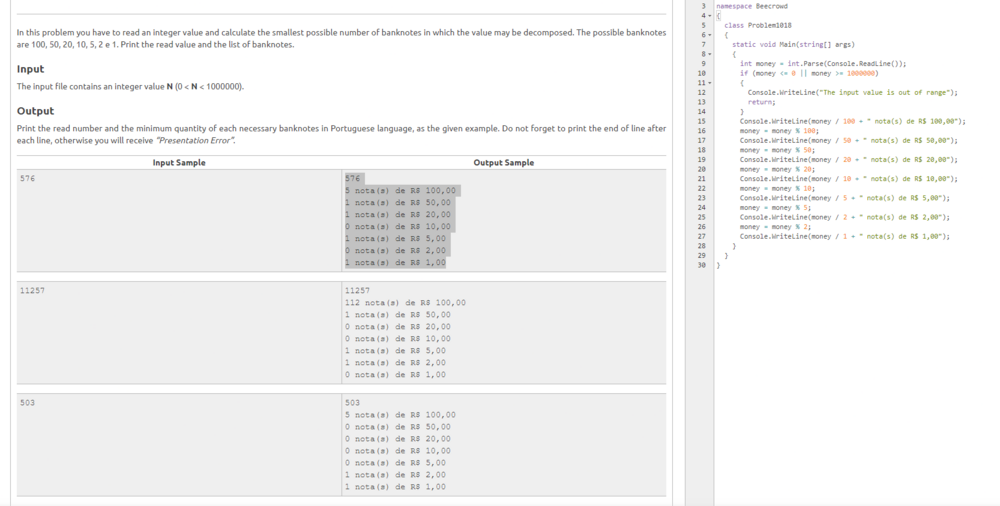Collapse the namespace block at line 4
Image resolution: width=1000 pixels, height=506 pixels.
709,16
